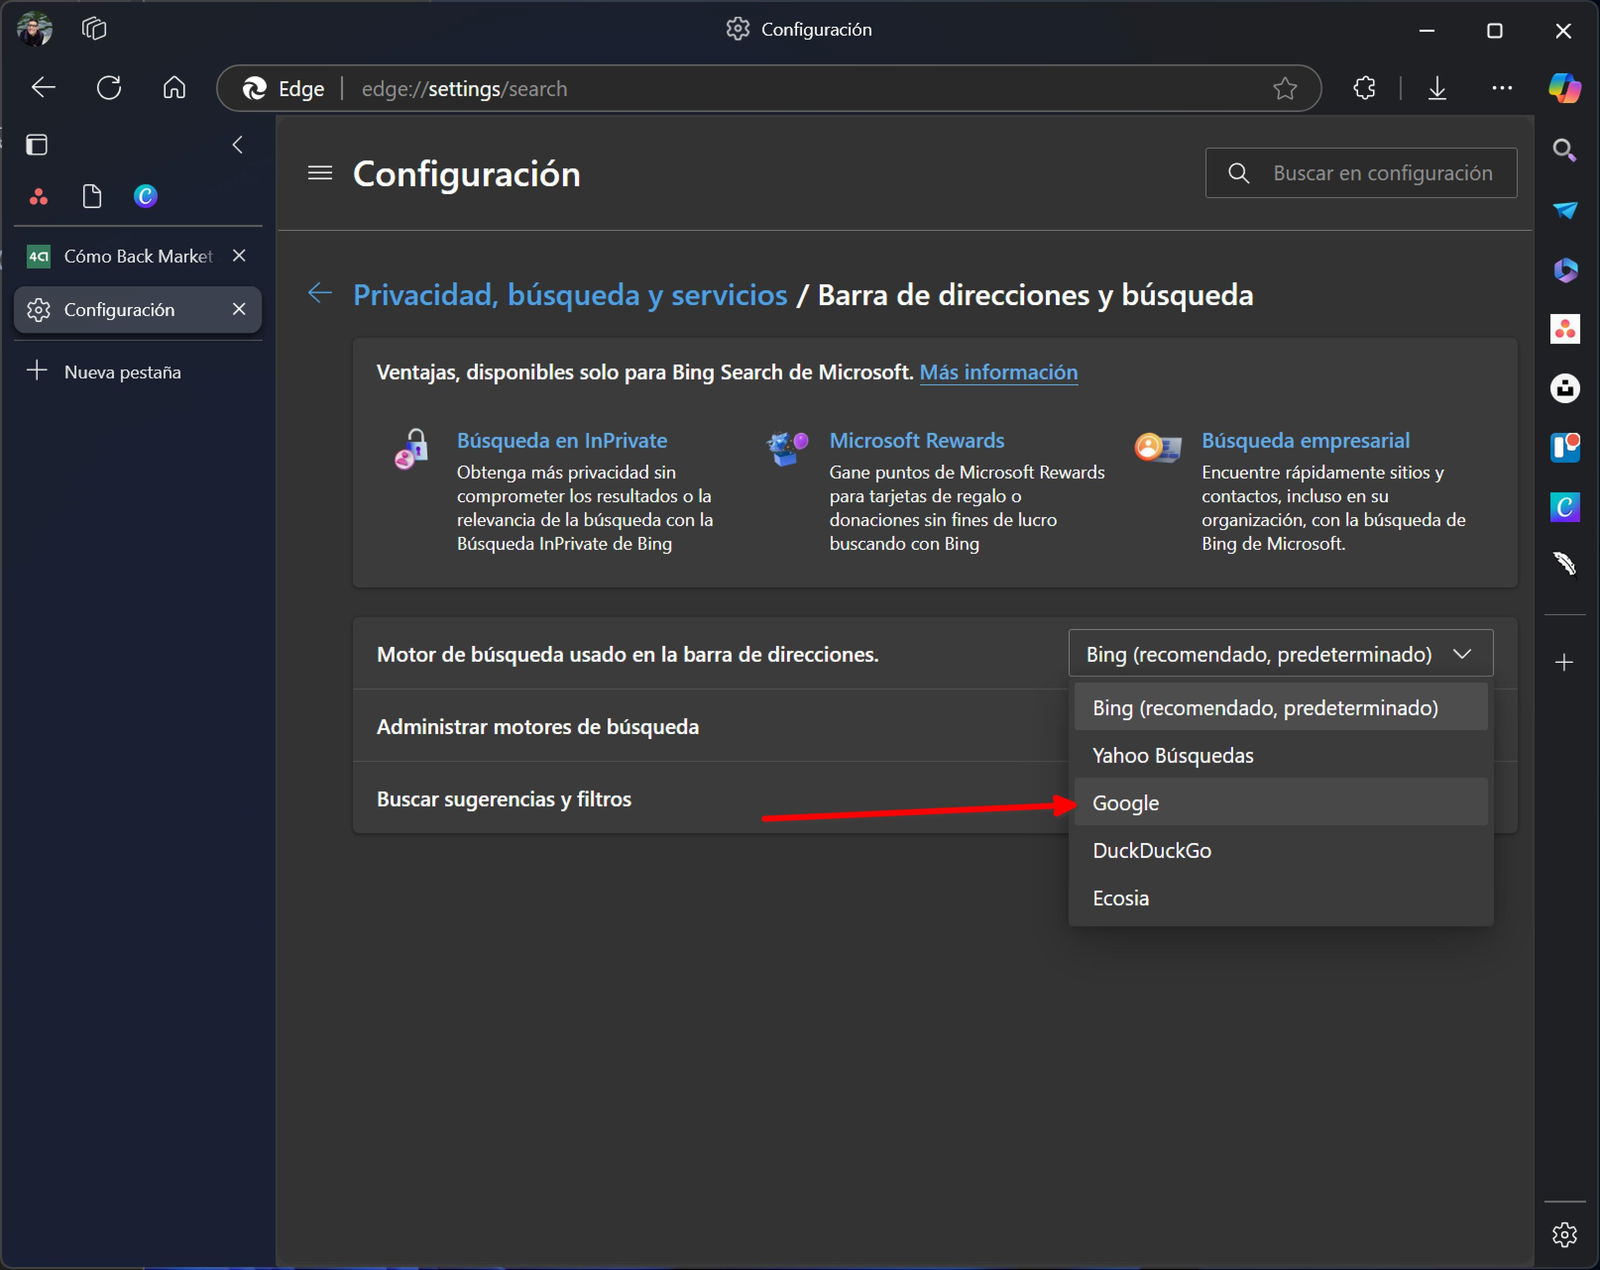Screen dimensions: 1600x1270
Task: Select Yahoo Búsquedas option
Action: point(1281,756)
